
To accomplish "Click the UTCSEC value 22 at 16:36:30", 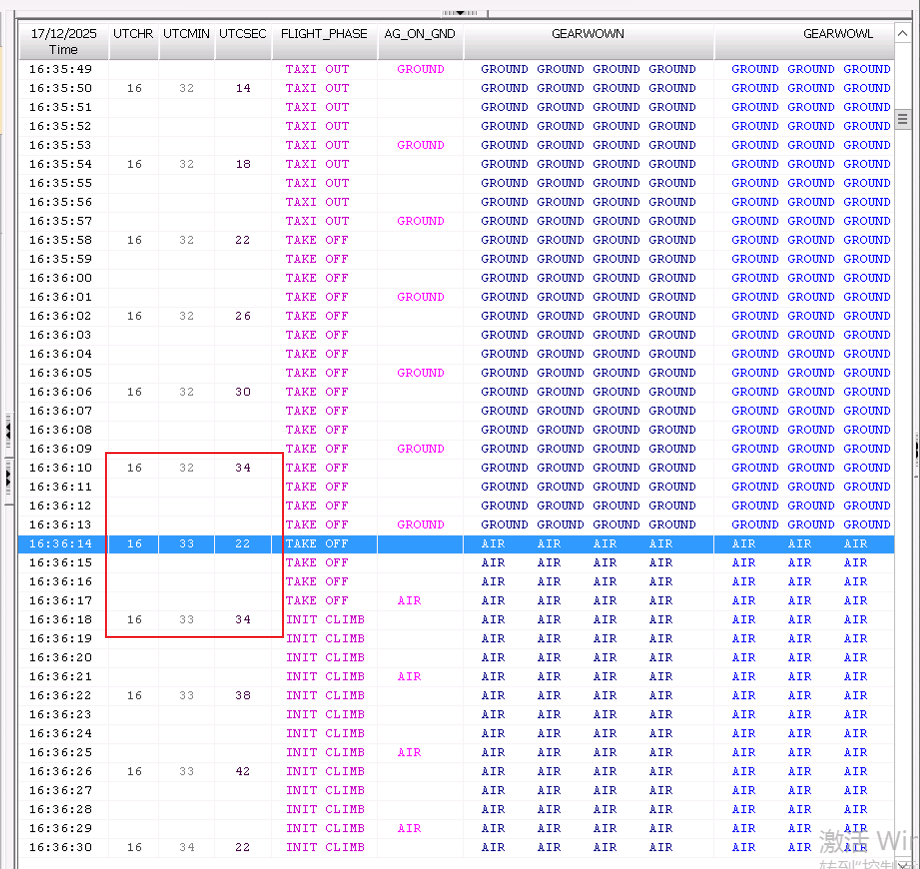I will 243,847.
